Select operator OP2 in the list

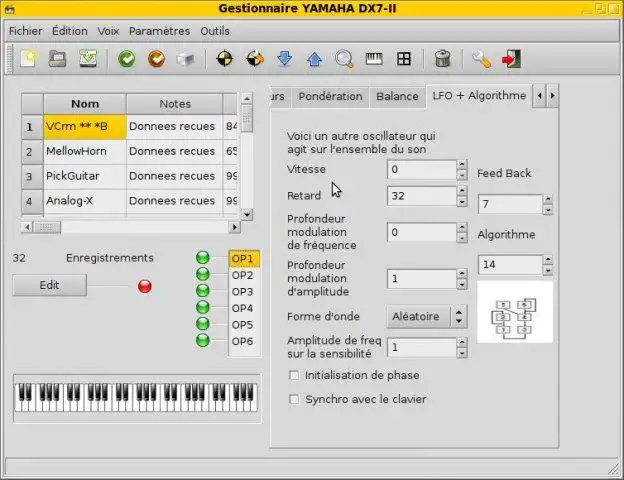(x=244, y=275)
